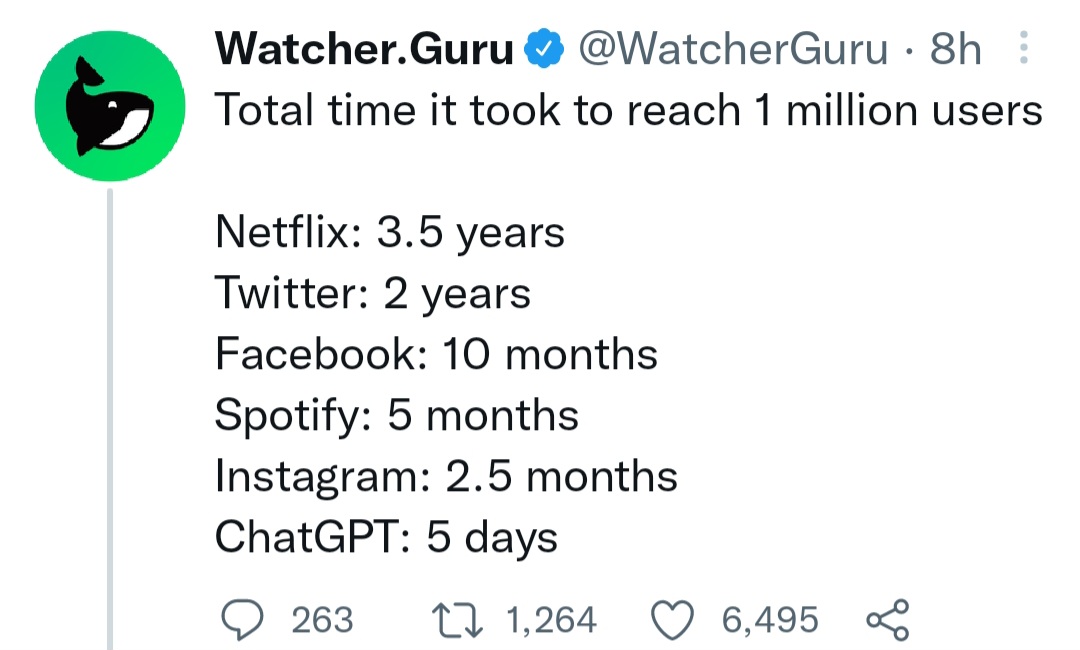This screenshot has width=1080, height=650.
Task: Click the 'Netflix: 3.5 years' line
Action: click(x=390, y=233)
